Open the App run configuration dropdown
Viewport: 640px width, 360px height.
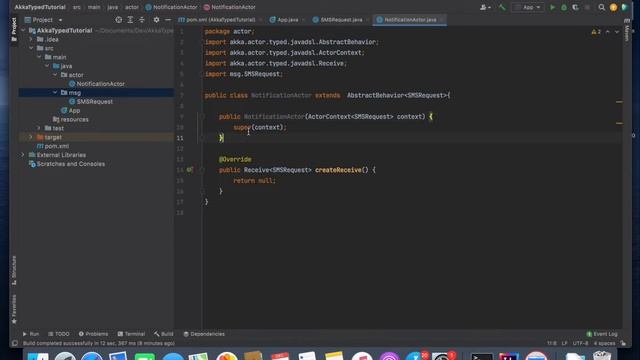point(528,7)
